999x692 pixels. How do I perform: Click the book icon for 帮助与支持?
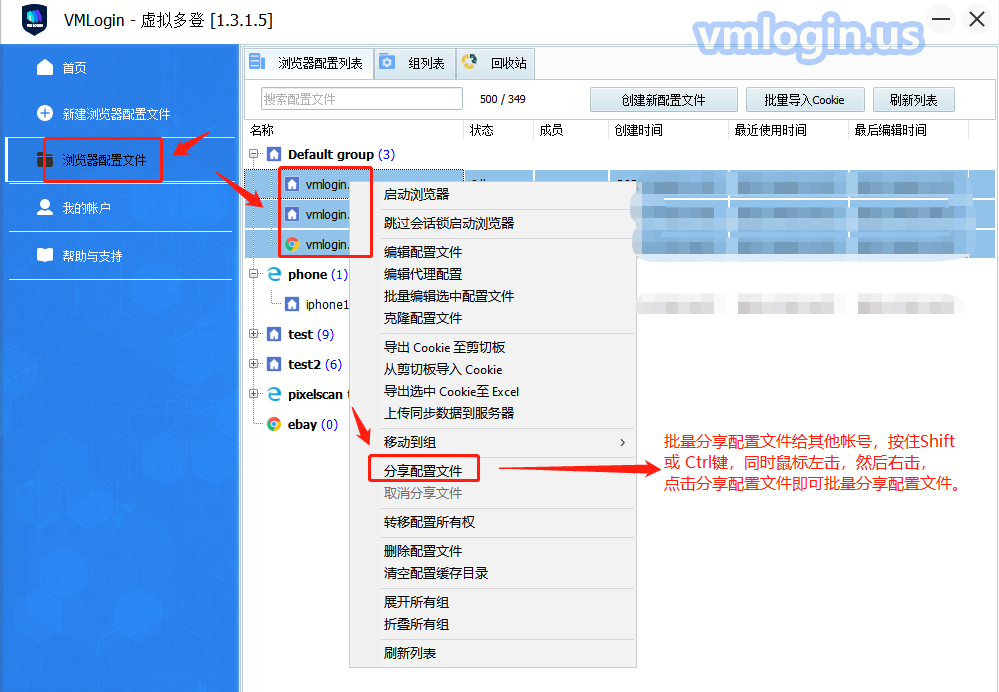tap(44, 255)
